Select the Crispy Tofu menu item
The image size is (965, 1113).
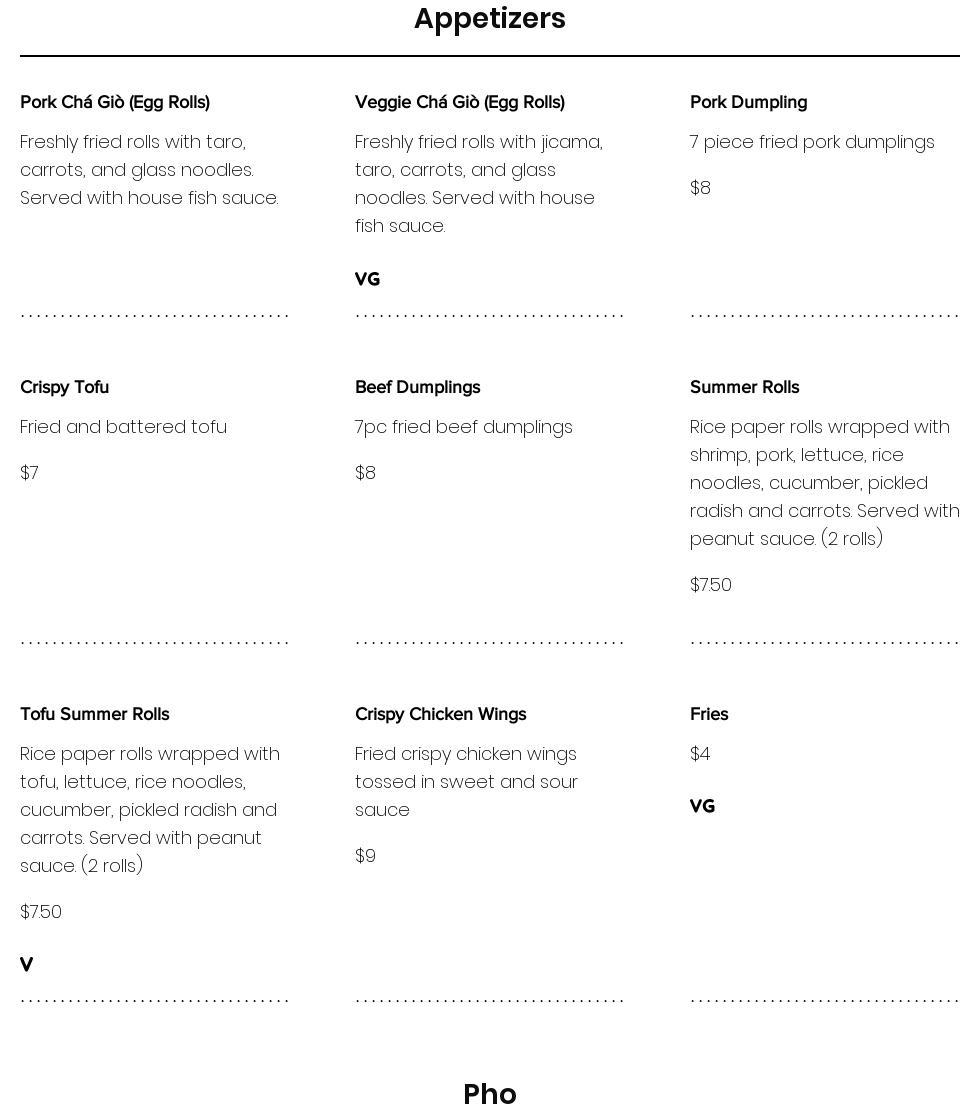pos(64,387)
